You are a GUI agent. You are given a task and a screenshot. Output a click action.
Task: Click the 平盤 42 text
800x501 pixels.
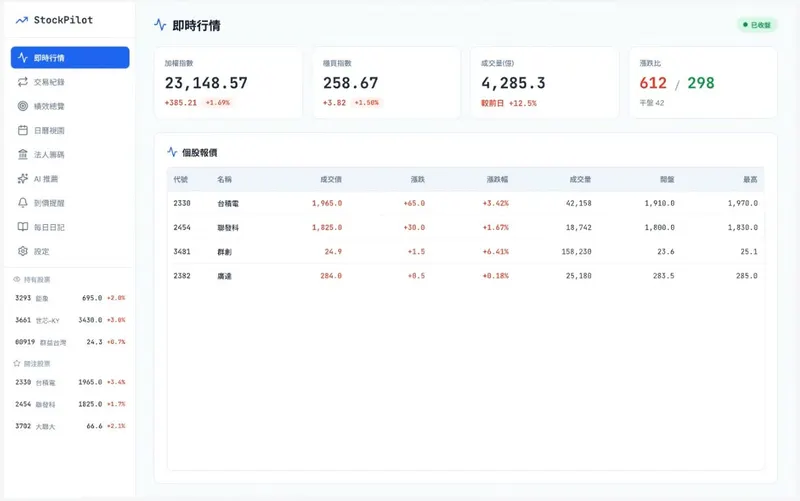652,103
